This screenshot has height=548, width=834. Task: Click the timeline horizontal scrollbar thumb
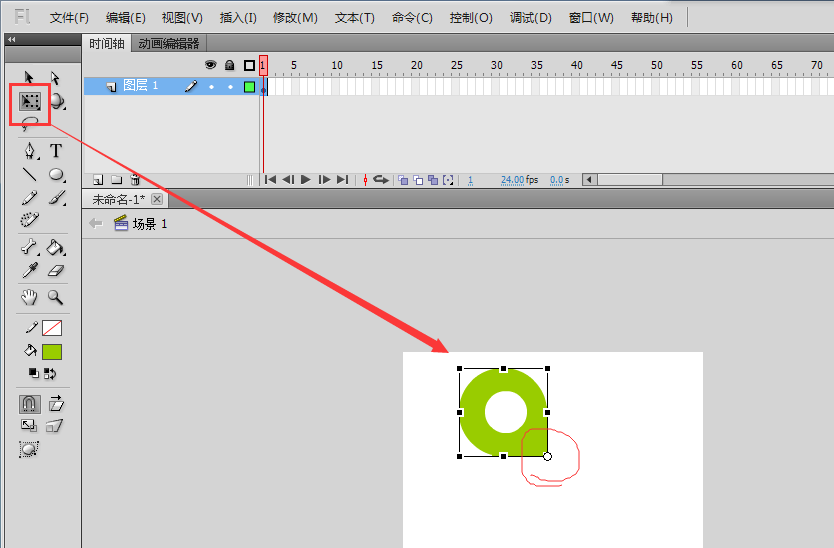pyautogui.click(x=630, y=180)
